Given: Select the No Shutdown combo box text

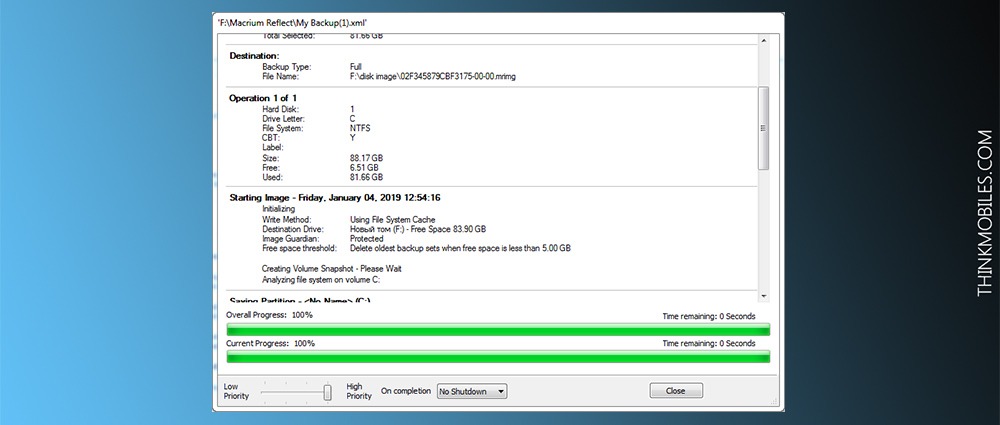Looking at the screenshot, I should [463, 391].
